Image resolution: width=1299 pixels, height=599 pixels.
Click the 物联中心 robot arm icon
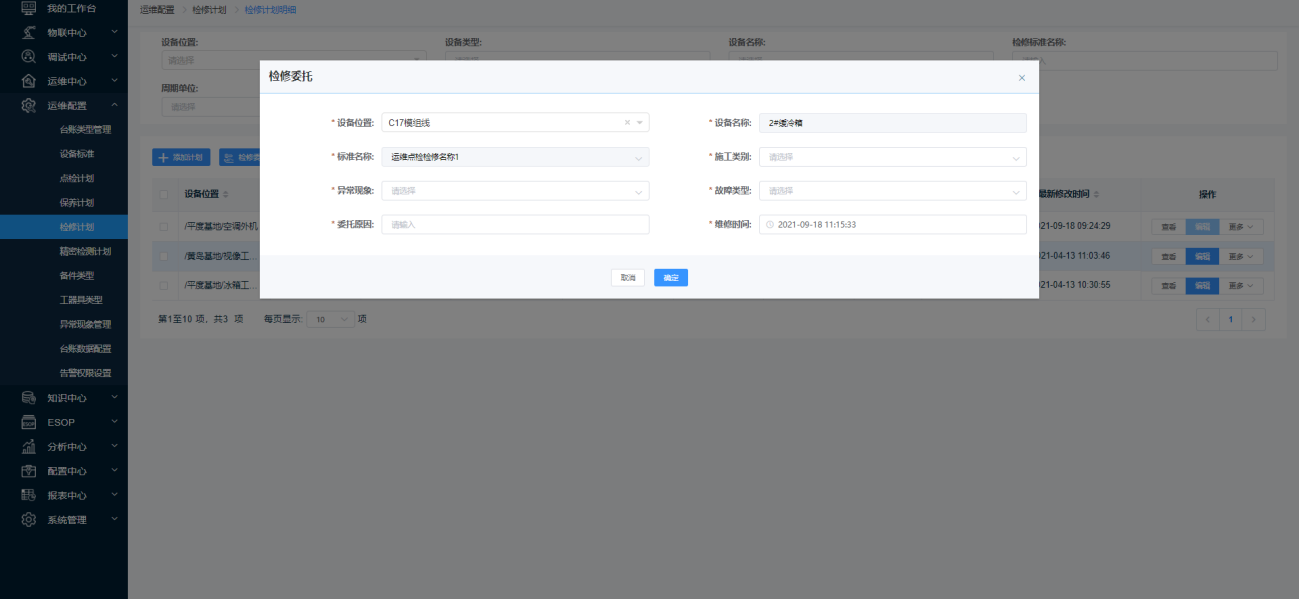click(x=29, y=32)
